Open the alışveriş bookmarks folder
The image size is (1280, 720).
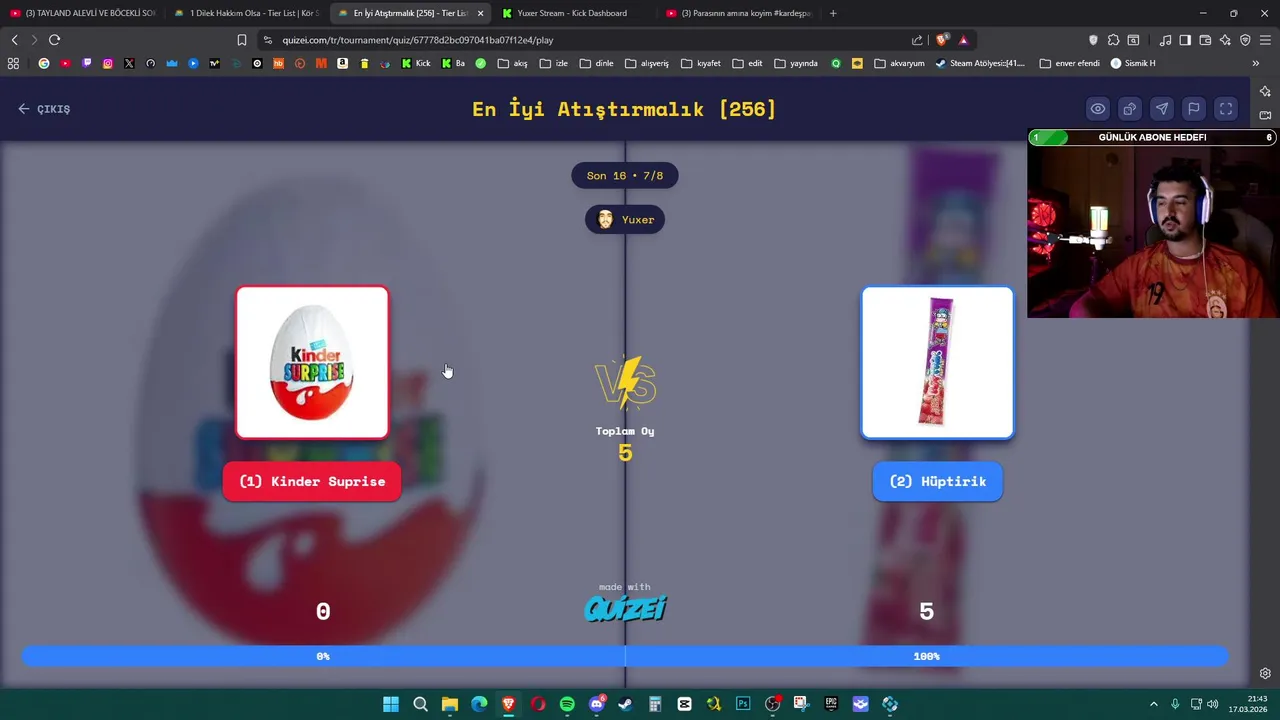[x=646, y=63]
